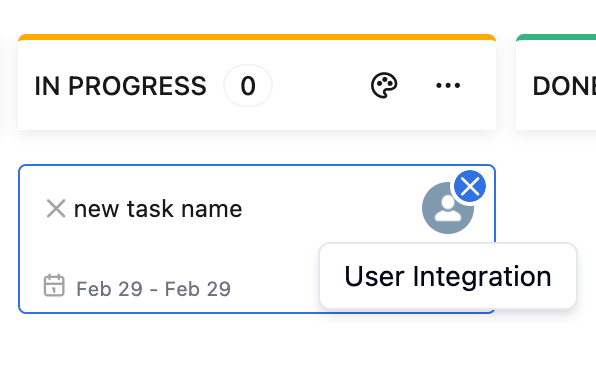Open the three-dots menu of IN PROGRESS column
This screenshot has height=374, width=596.
[x=448, y=86]
